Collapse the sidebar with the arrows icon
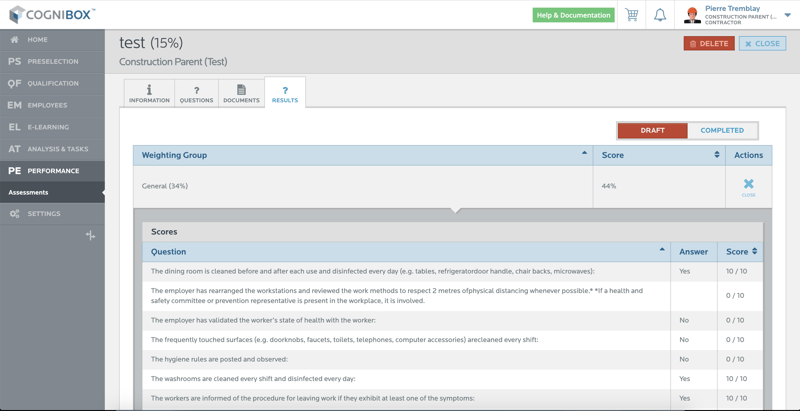This screenshot has width=800, height=411. [91, 236]
